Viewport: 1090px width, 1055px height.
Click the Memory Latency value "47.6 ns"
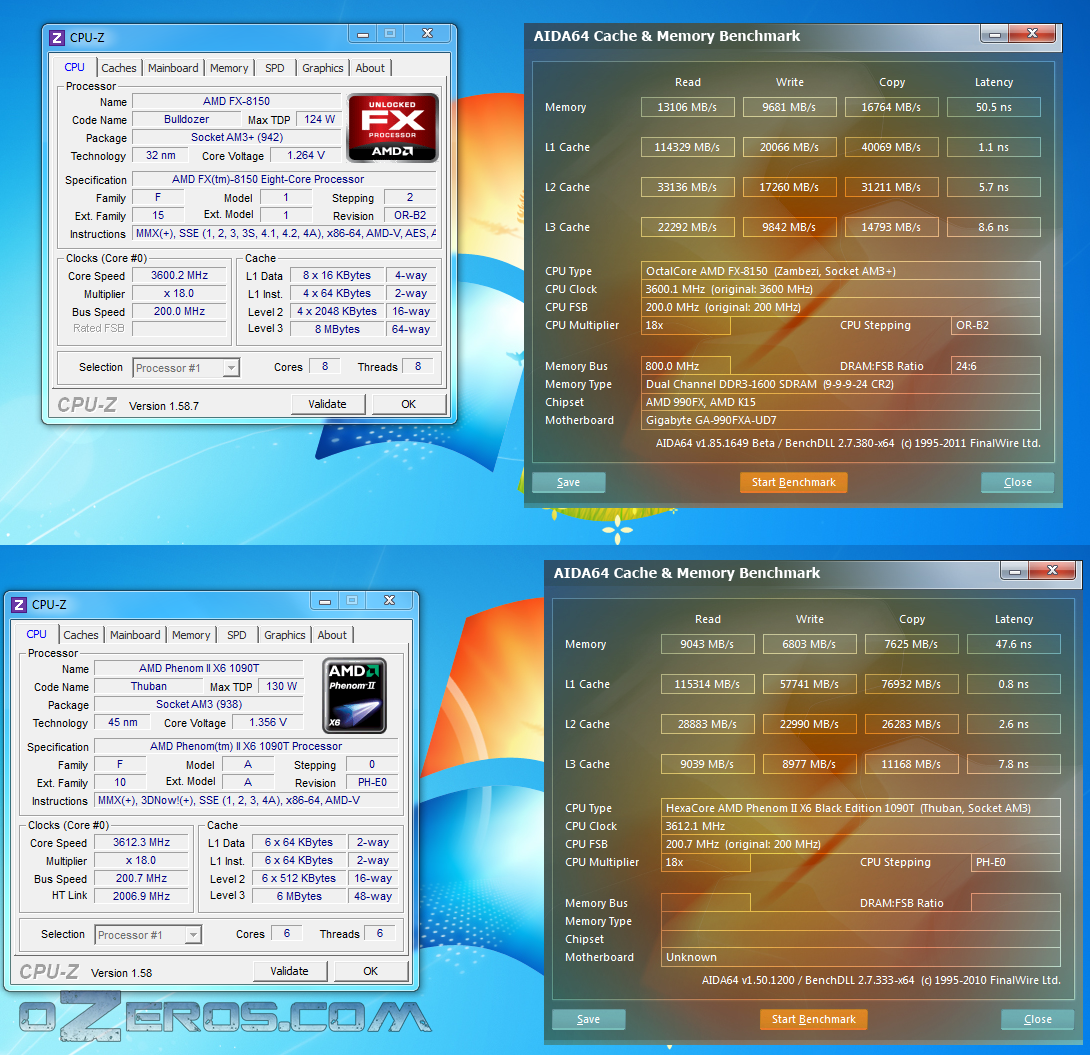tap(1014, 644)
